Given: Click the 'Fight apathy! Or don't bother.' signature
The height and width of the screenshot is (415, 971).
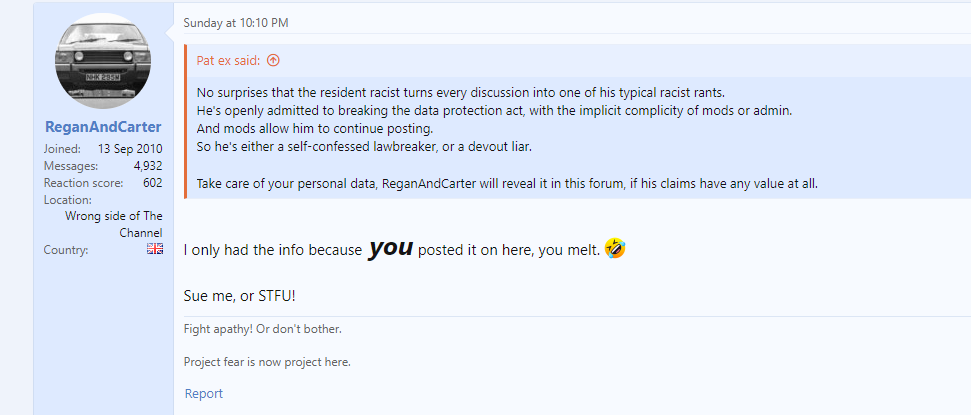Looking at the screenshot, I should [x=263, y=329].
